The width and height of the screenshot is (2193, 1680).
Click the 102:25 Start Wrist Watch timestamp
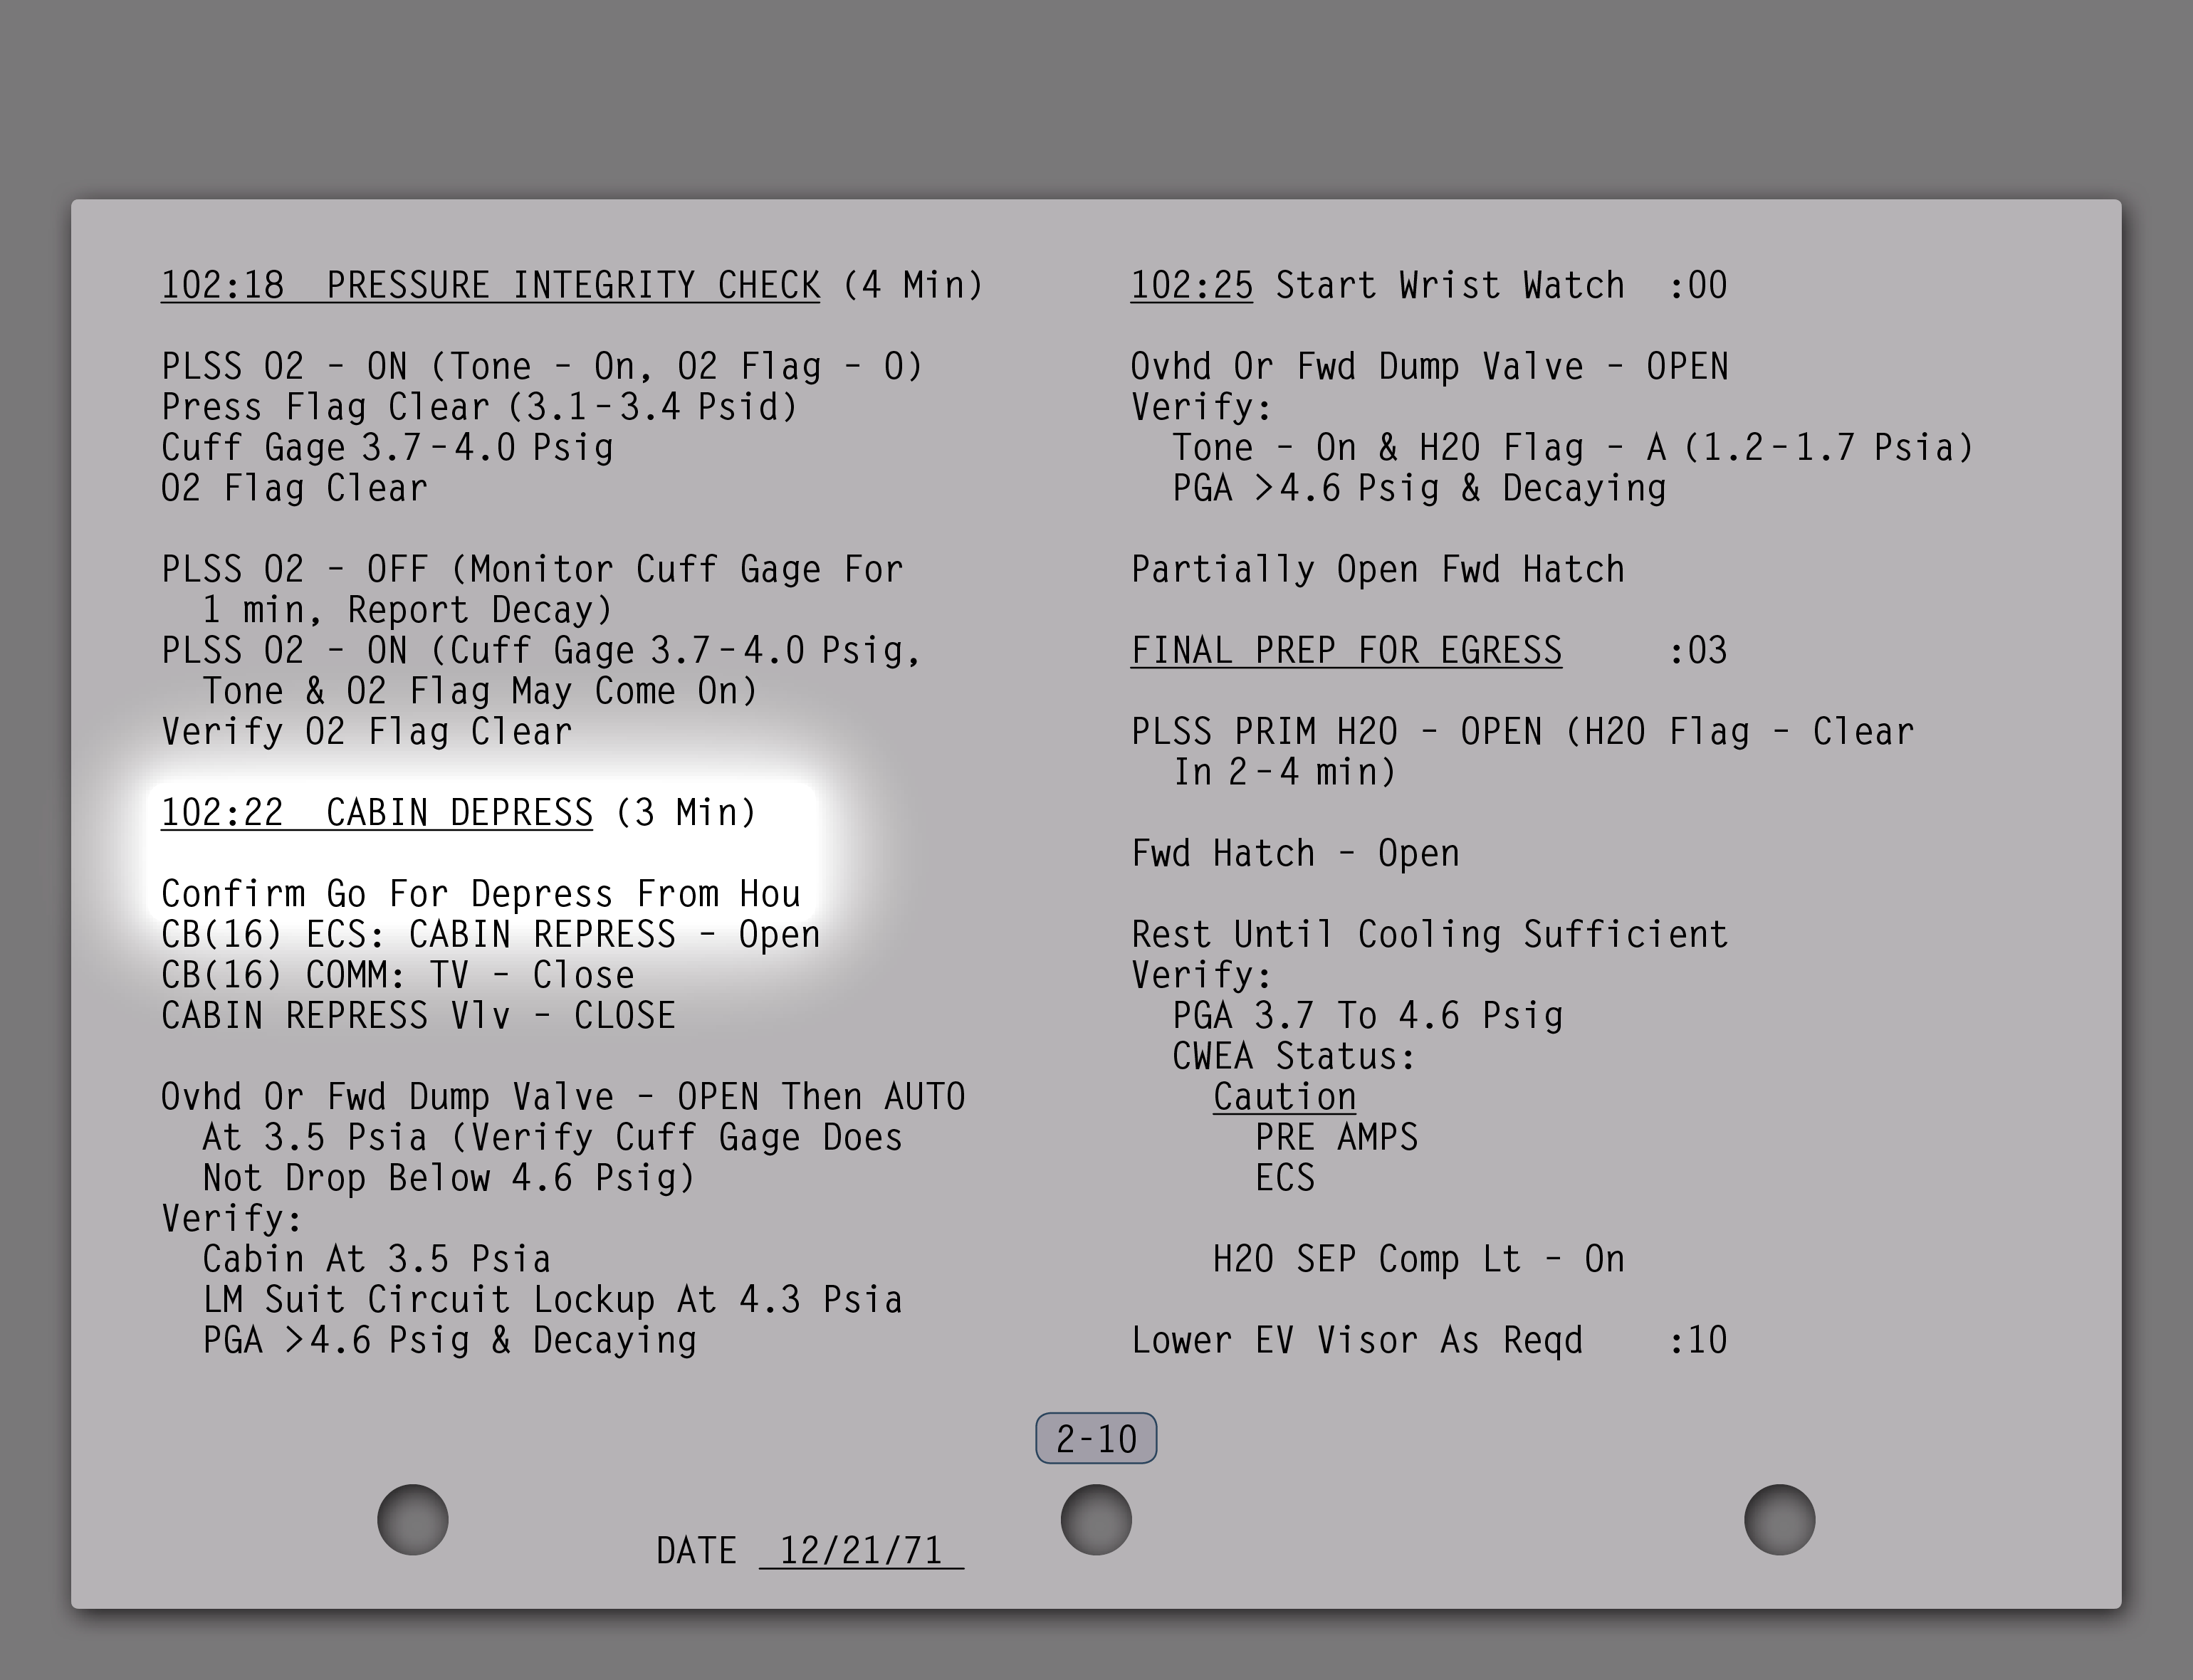point(1191,285)
